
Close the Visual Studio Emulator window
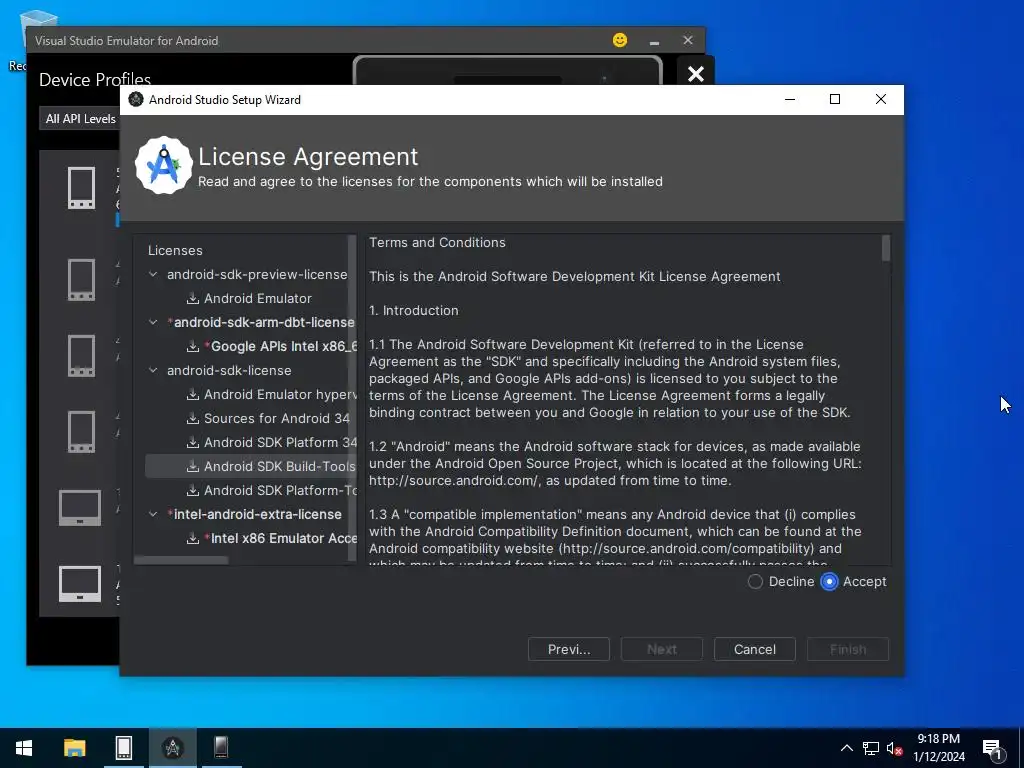click(x=688, y=40)
